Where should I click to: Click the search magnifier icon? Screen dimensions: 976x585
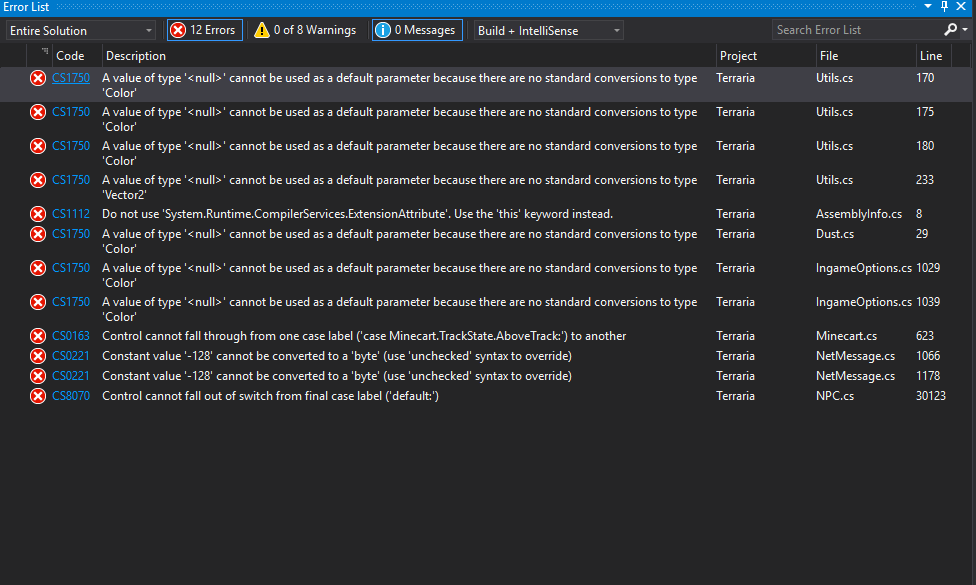951,30
